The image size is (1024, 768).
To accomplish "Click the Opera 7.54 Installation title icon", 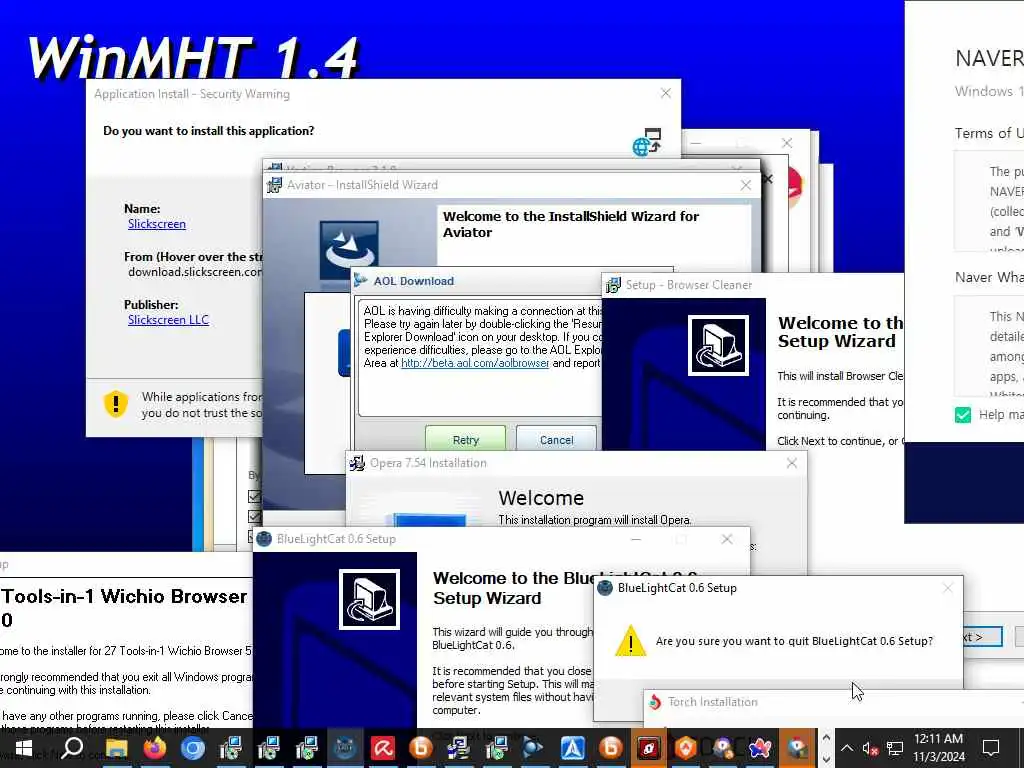I will point(357,463).
